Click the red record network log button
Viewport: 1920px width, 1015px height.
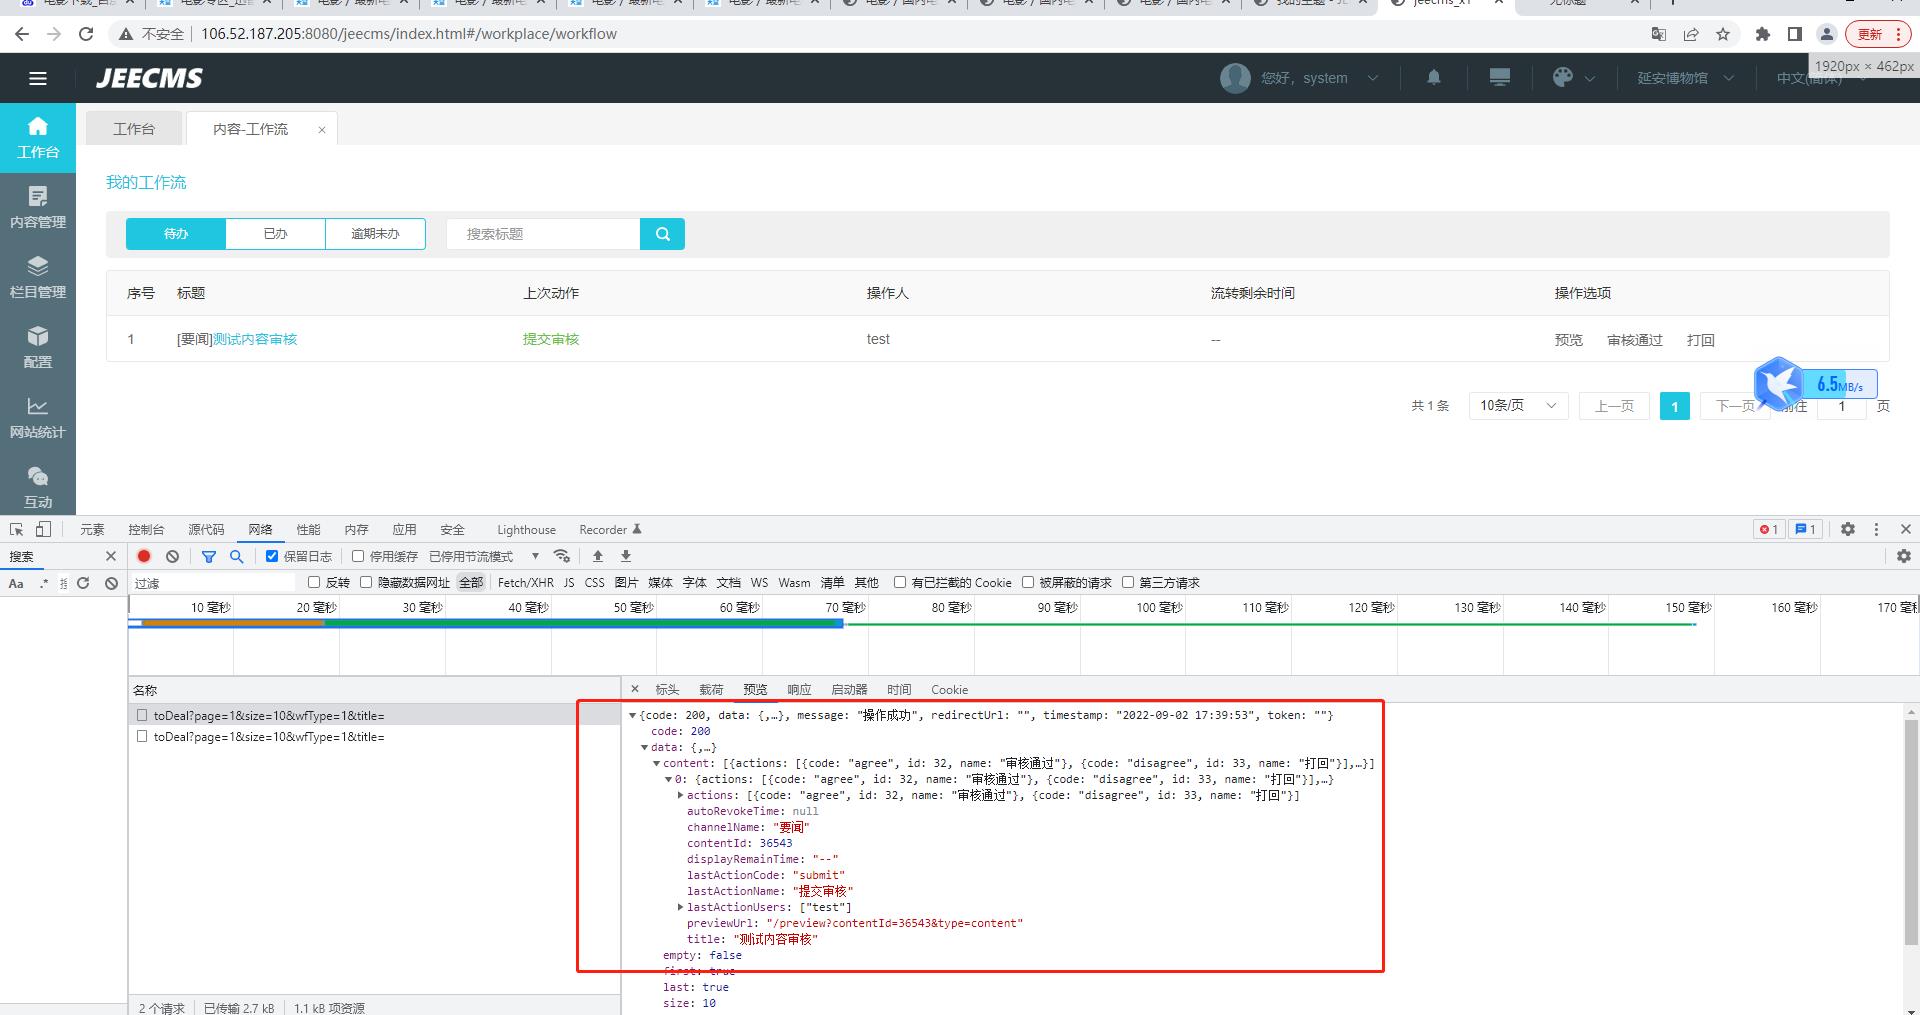pyautogui.click(x=144, y=556)
